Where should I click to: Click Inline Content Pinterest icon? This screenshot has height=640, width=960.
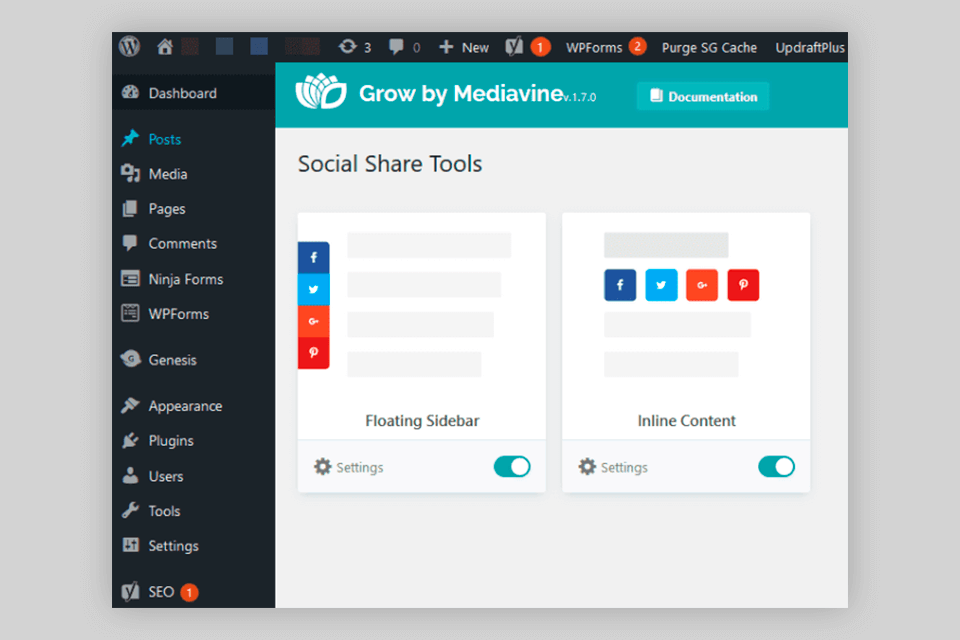(743, 285)
